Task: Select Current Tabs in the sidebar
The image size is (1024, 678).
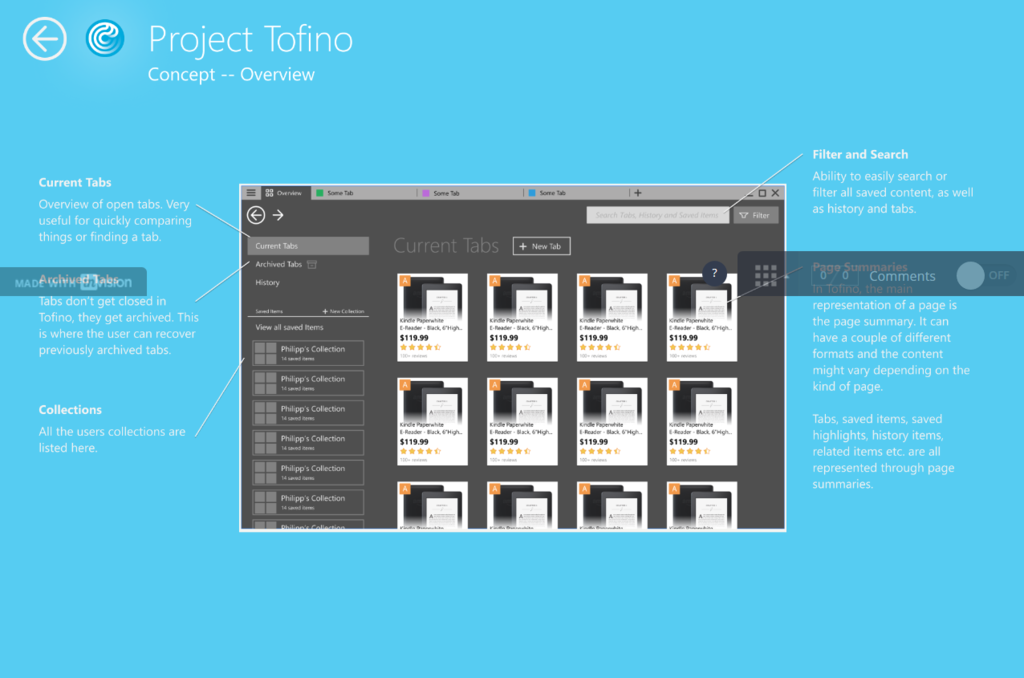Action: click(308, 246)
